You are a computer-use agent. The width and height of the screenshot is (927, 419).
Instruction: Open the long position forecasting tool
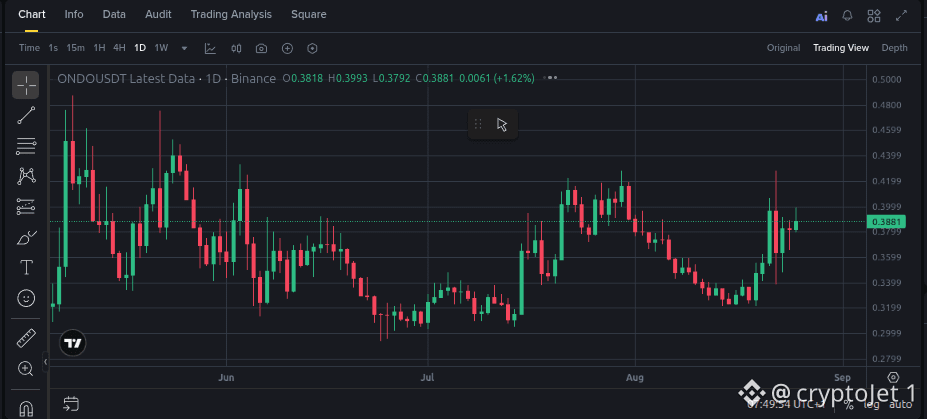click(26, 206)
